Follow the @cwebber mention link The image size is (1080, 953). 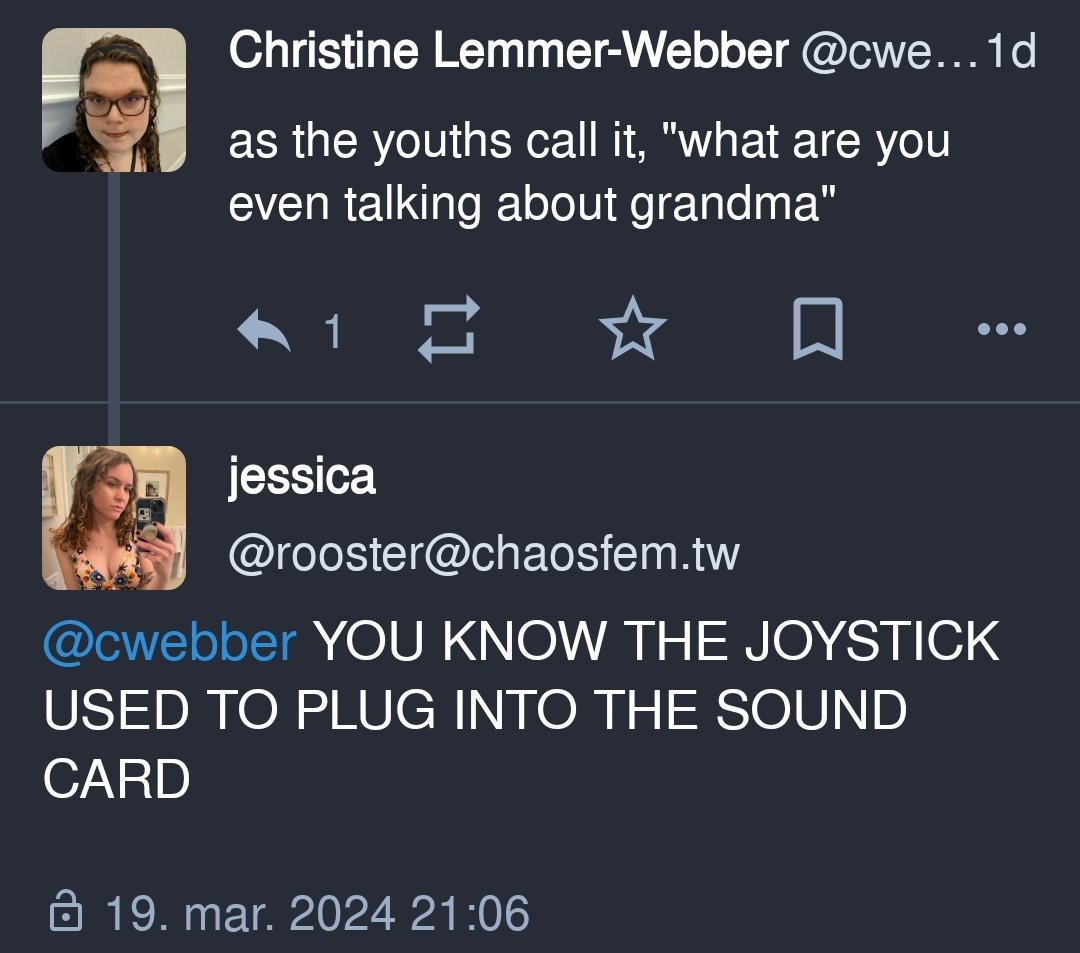coord(170,641)
